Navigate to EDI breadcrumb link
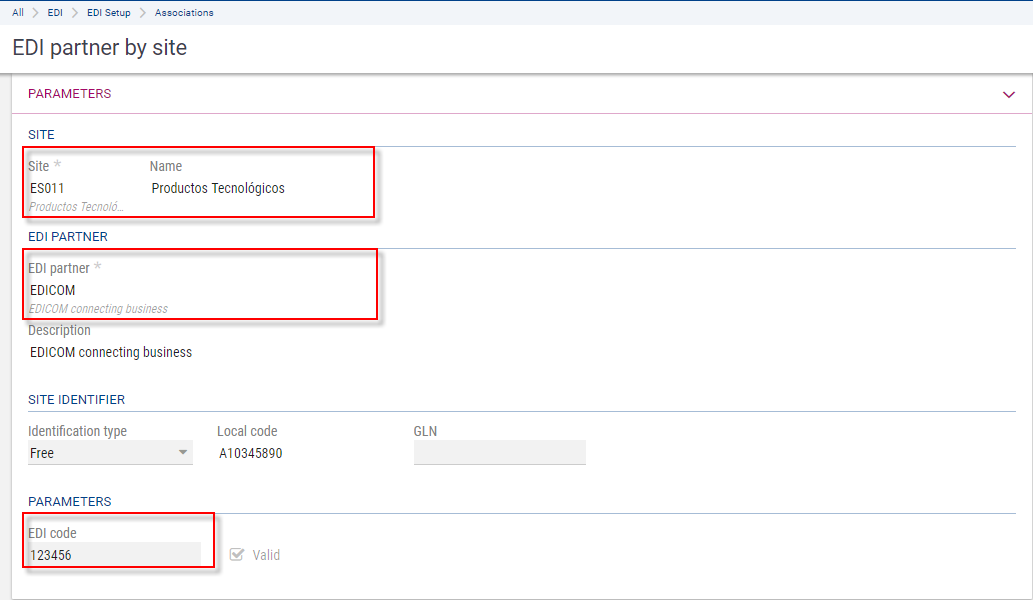The image size is (1033, 600). (x=55, y=12)
